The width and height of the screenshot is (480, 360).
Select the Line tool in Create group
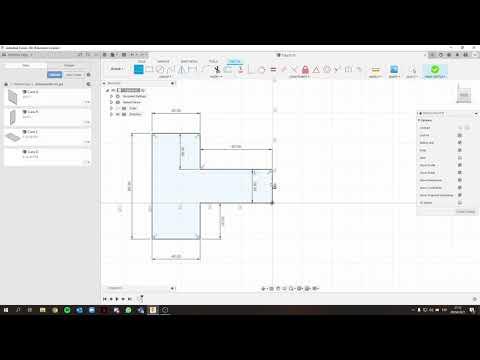[x=139, y=69]
